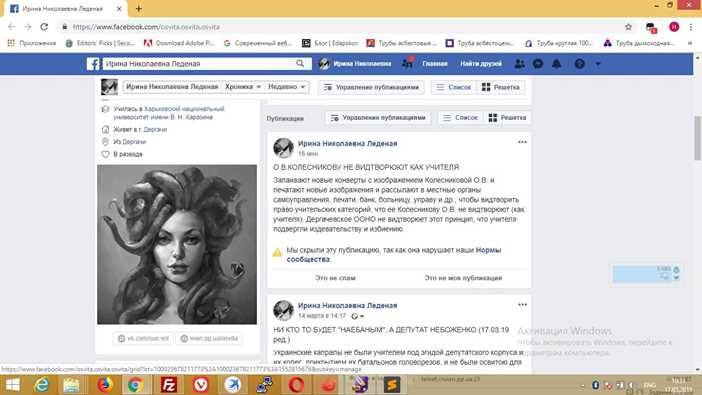Screen dimensions: 702x395
Task: Click Это не спам button
Action: 335,278
